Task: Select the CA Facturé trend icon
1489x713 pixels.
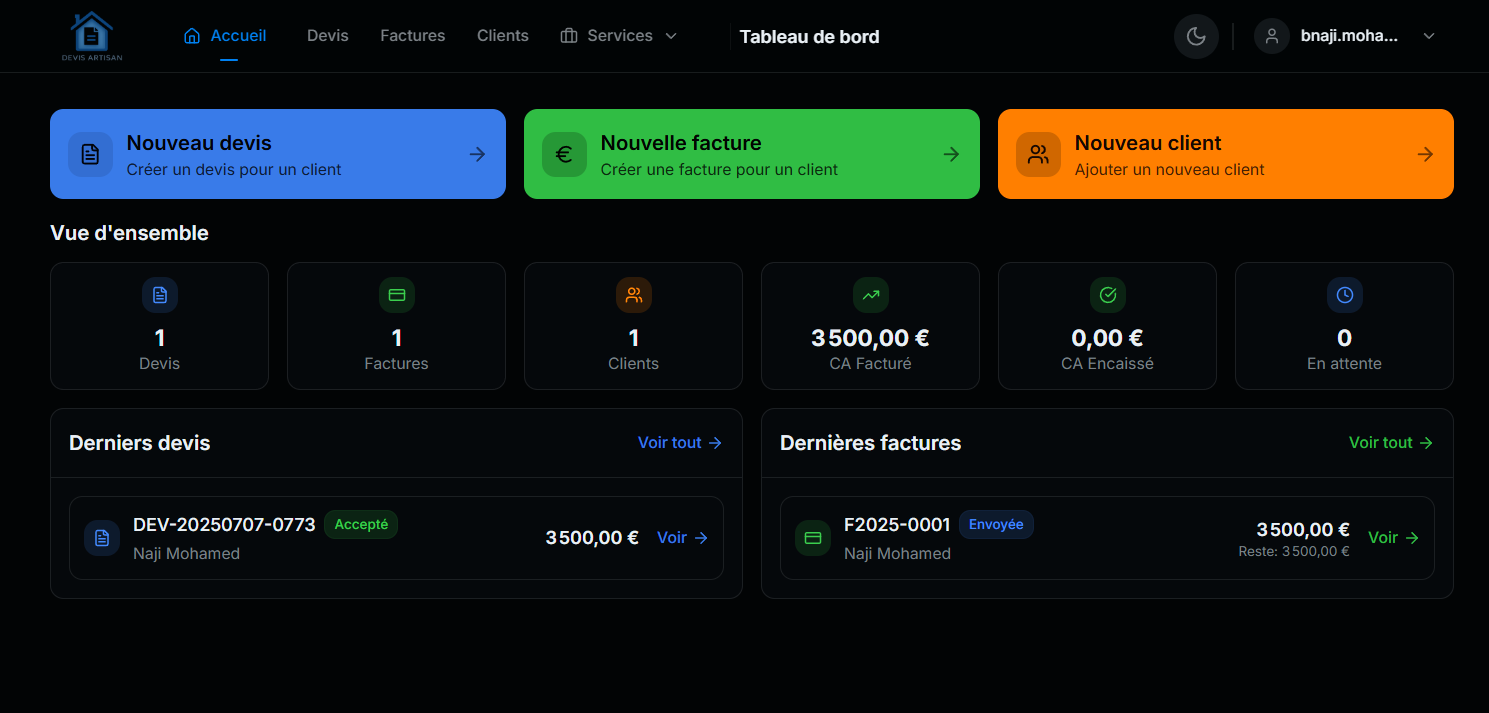Action: (x=870, y=295)
